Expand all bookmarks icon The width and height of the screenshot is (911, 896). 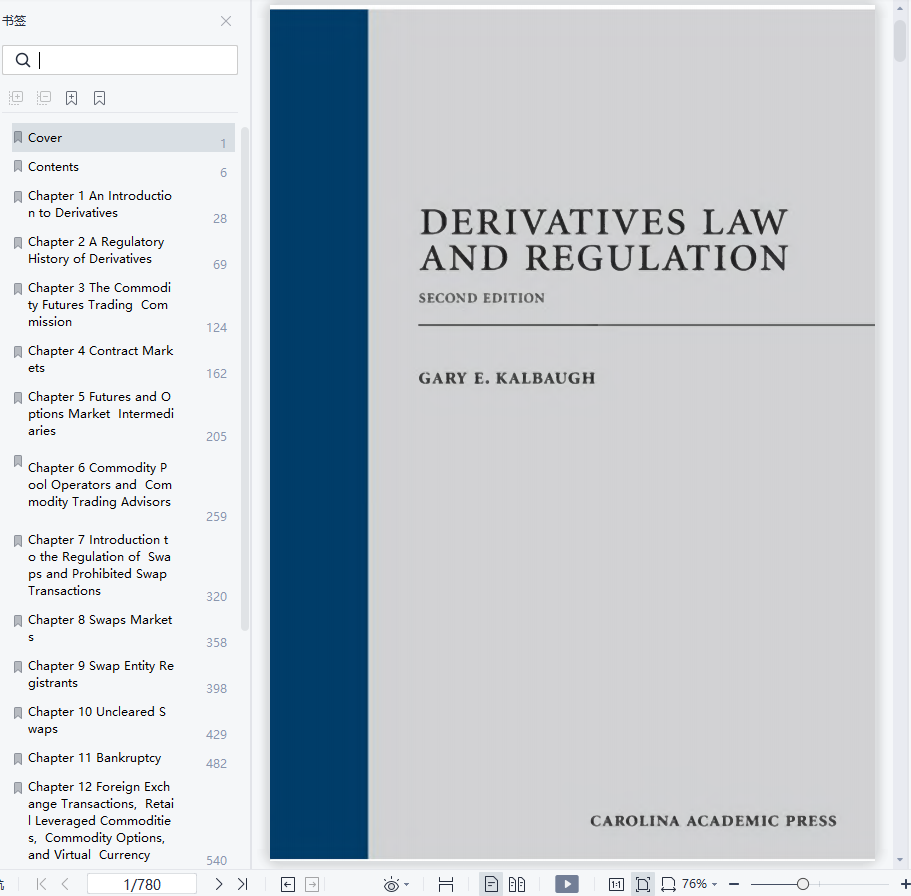tap(16, 98)
